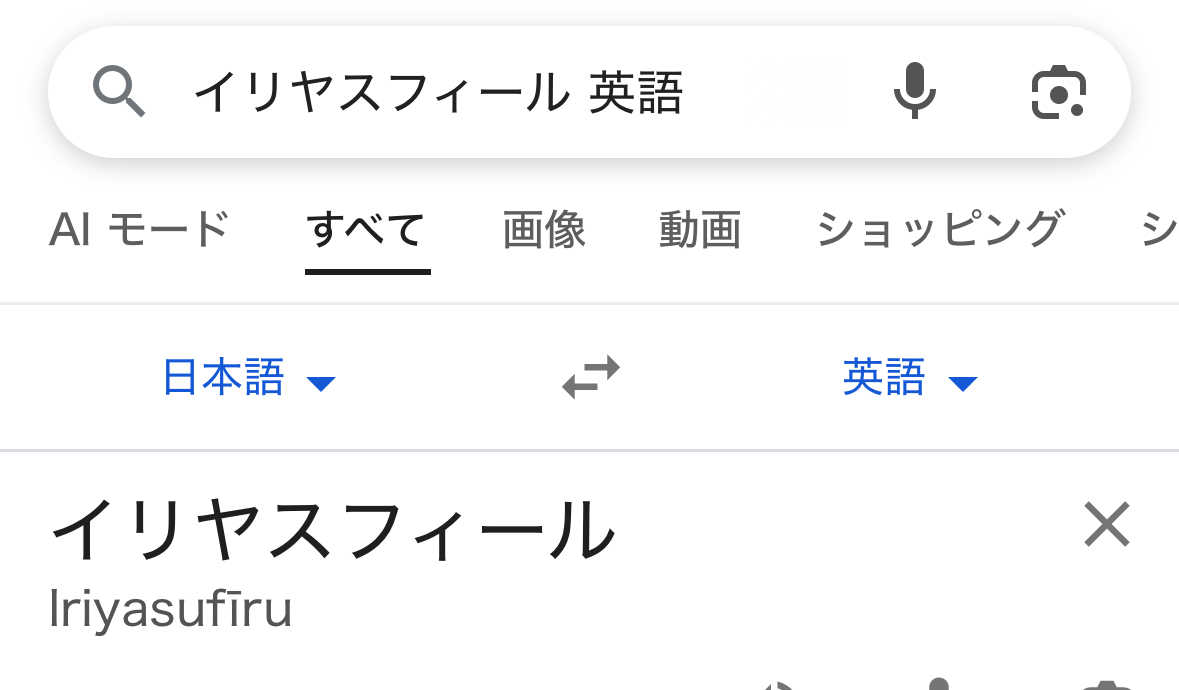
Task: Click the blue arrow beside 英語
Action: tap(962, 383)
